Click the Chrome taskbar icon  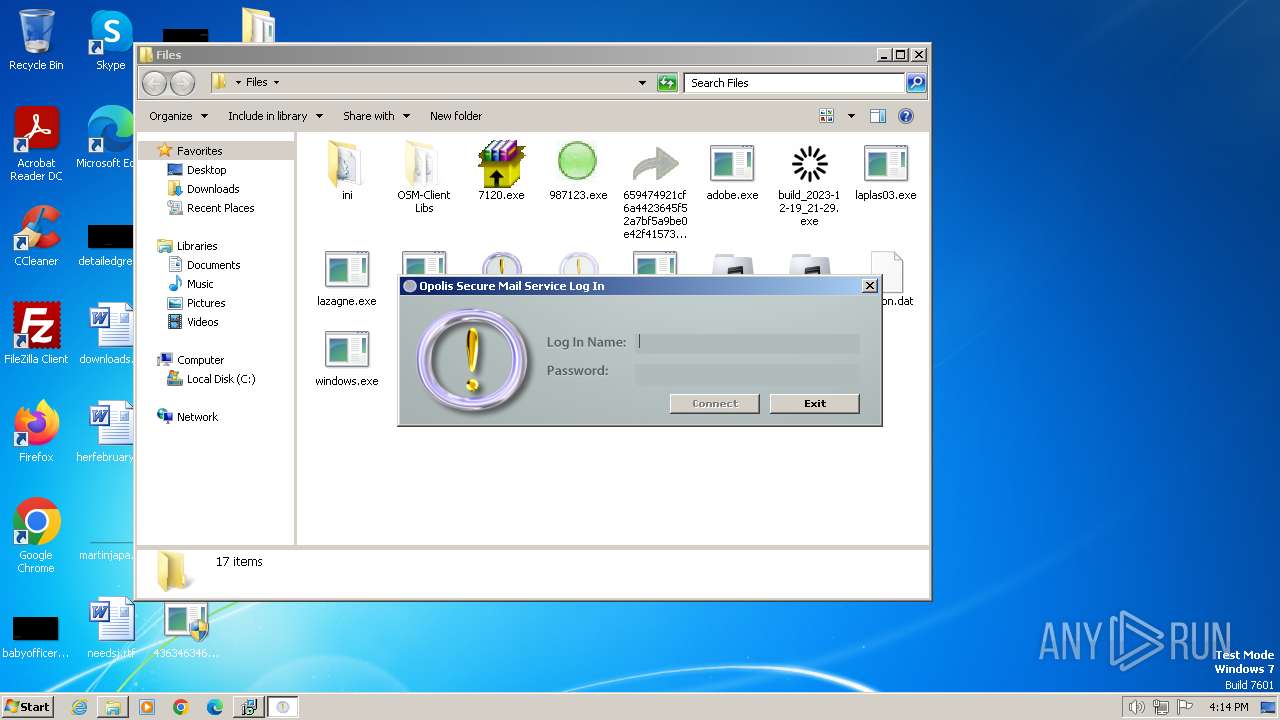(181, 707)
